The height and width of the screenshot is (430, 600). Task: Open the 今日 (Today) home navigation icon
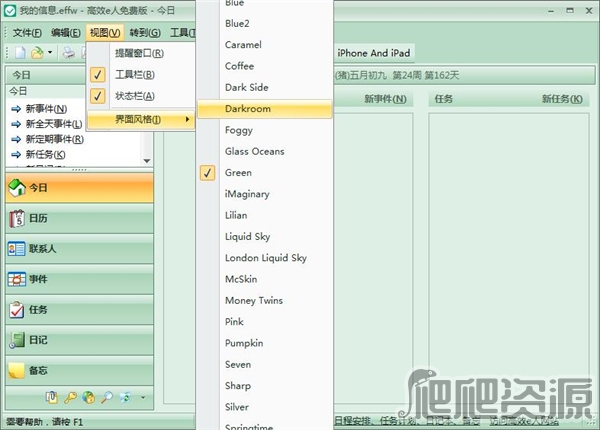(x=16, y=187)
